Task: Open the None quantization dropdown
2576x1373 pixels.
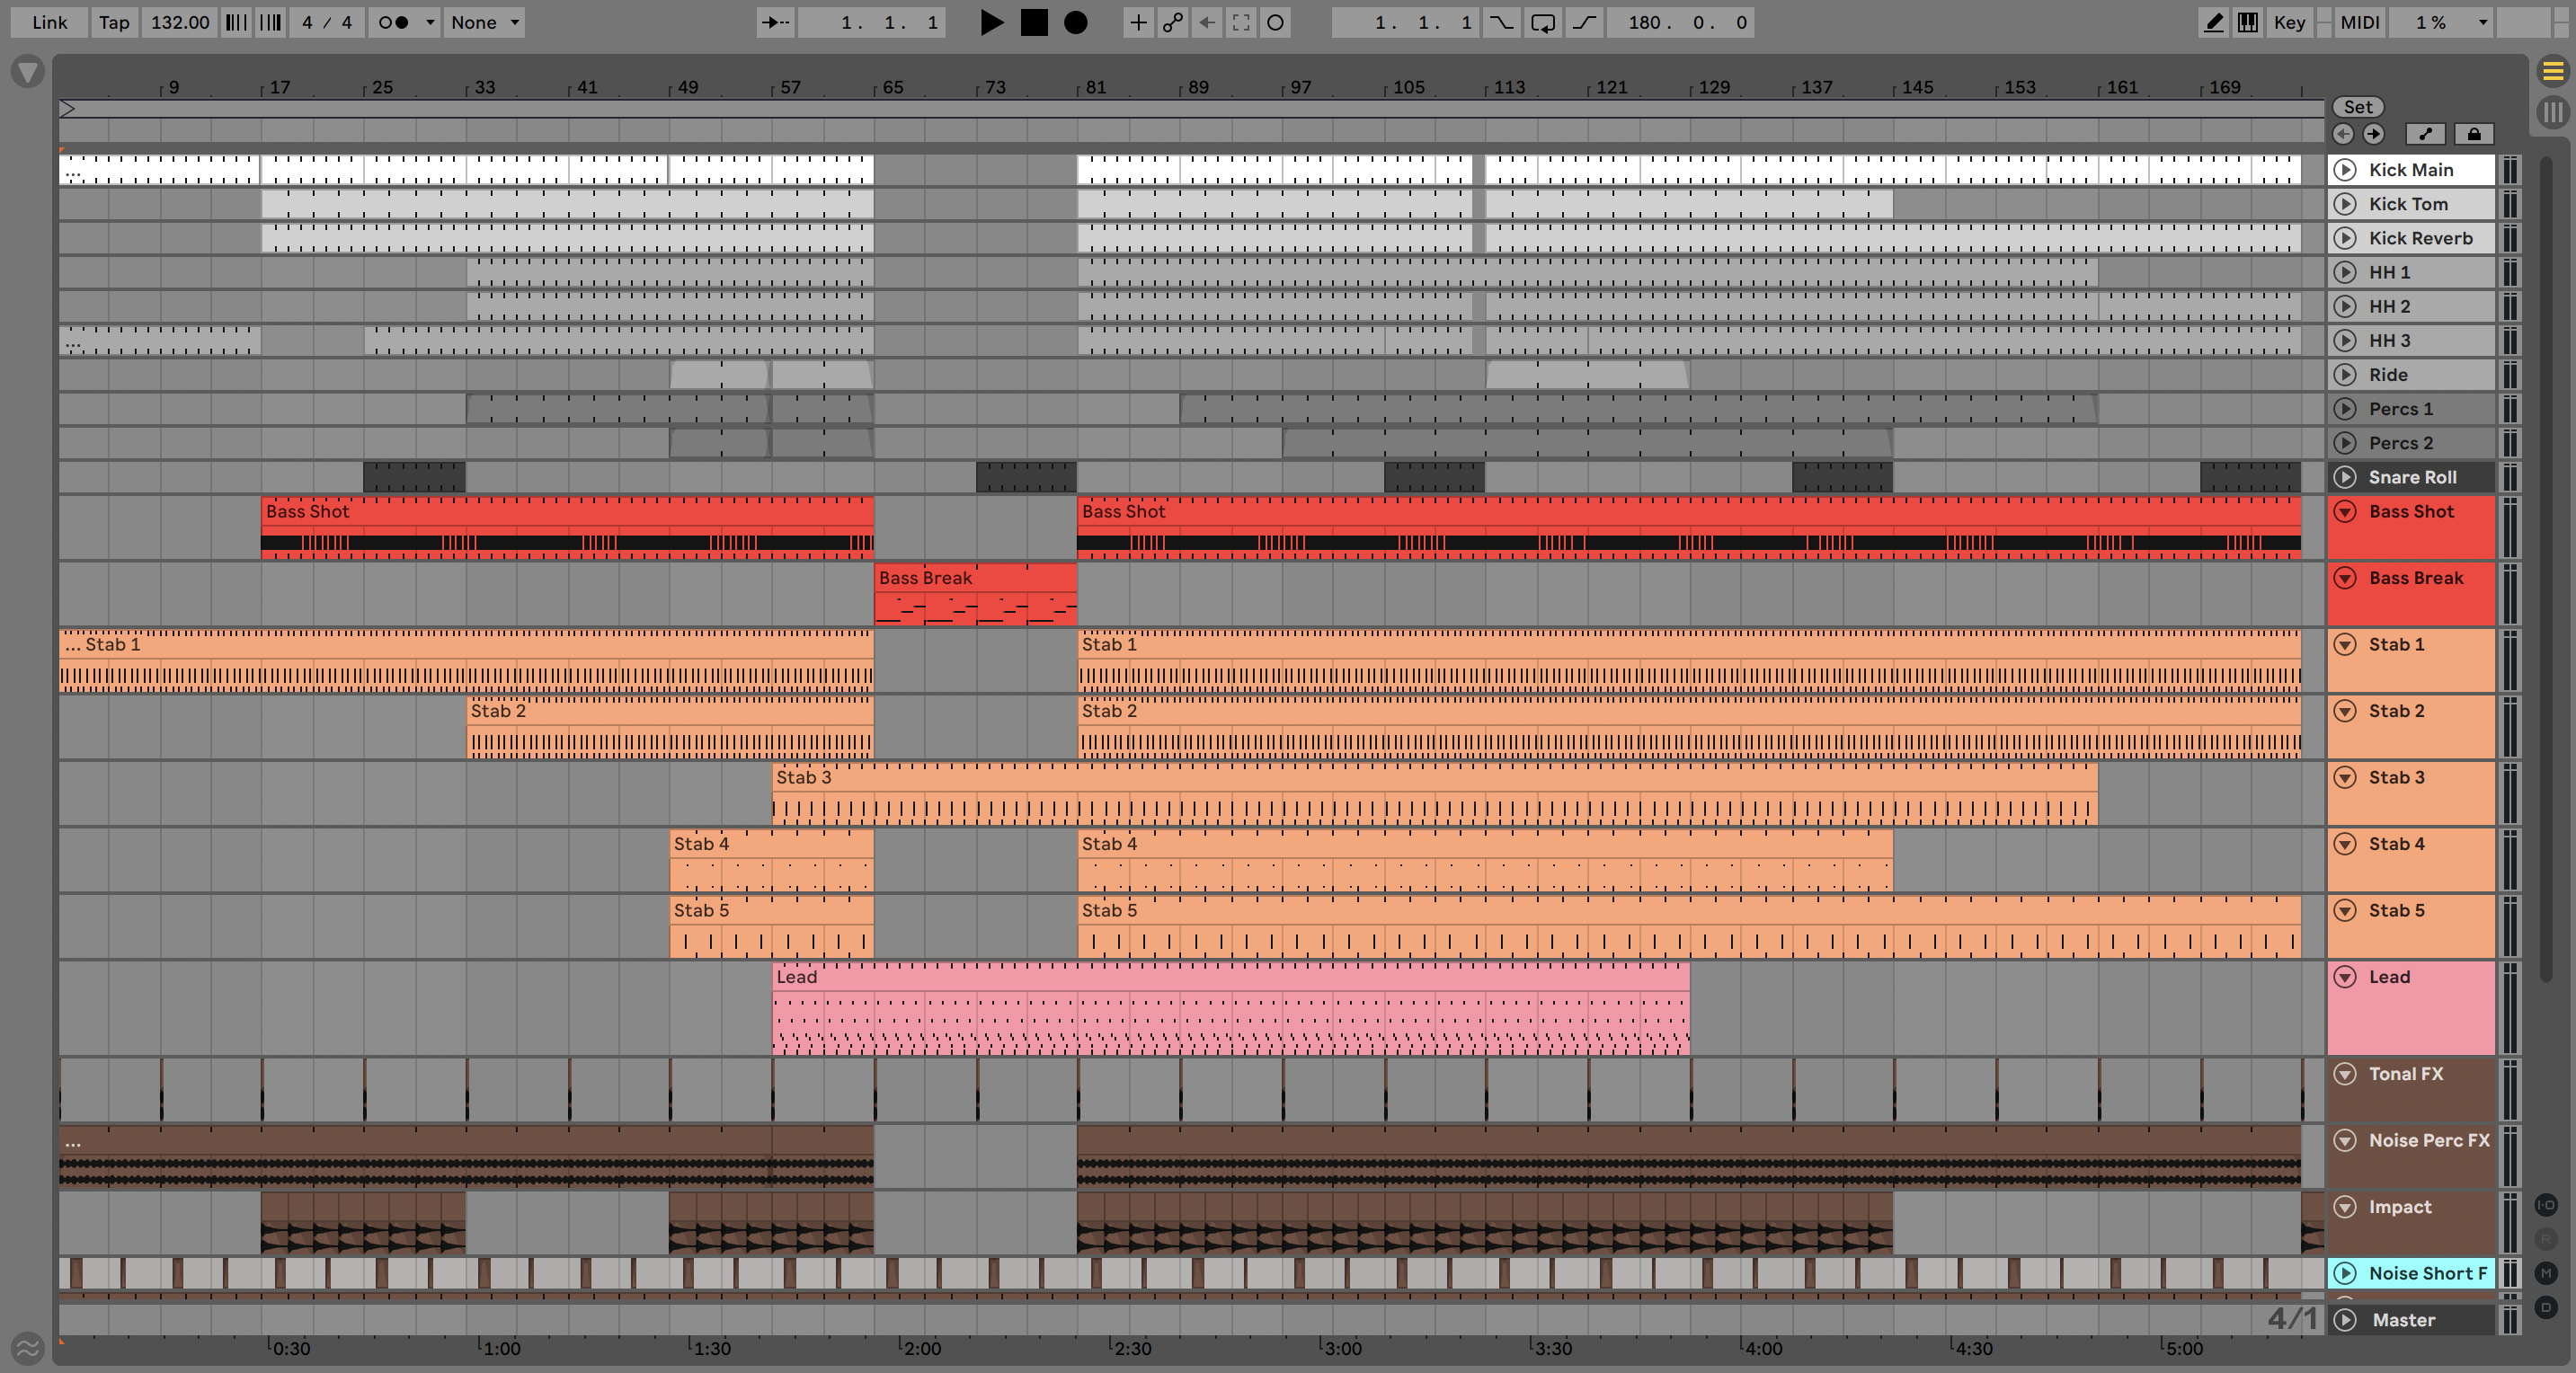Action: pos(484,22)
